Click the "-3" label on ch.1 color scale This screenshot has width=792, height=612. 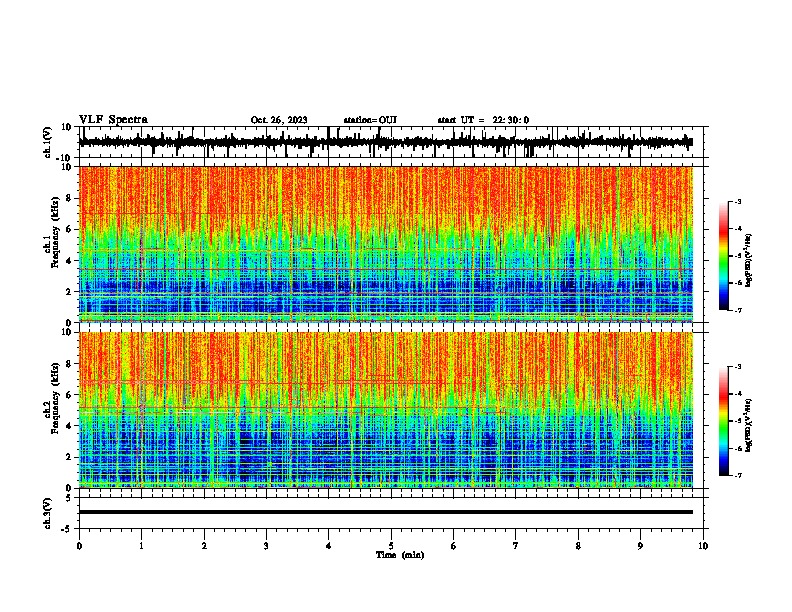738,201
